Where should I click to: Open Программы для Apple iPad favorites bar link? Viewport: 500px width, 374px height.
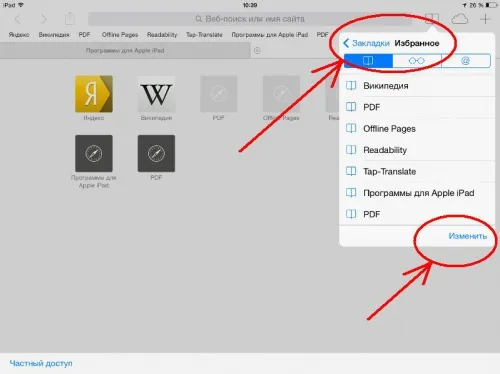[x=270, y=35]
